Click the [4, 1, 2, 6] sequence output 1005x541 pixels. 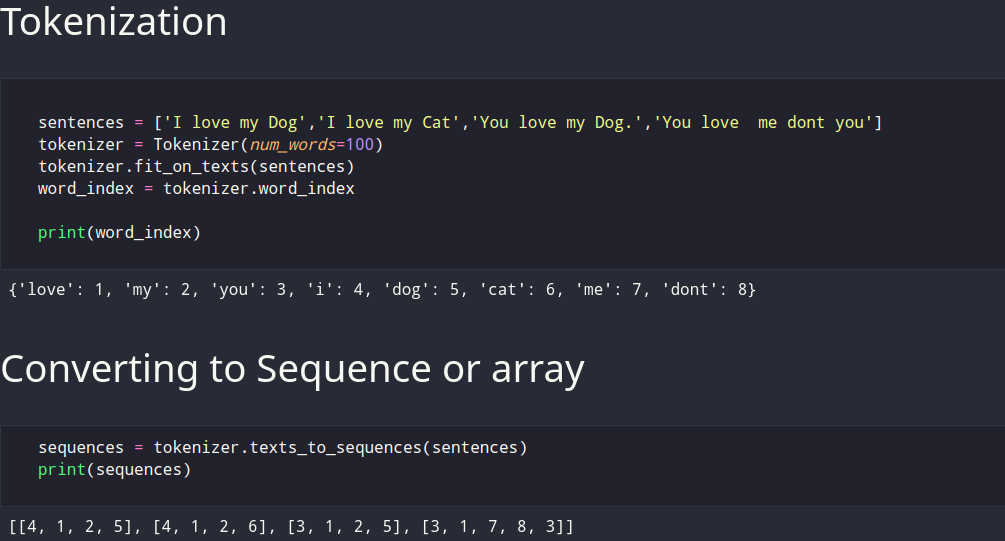point(210,526)
